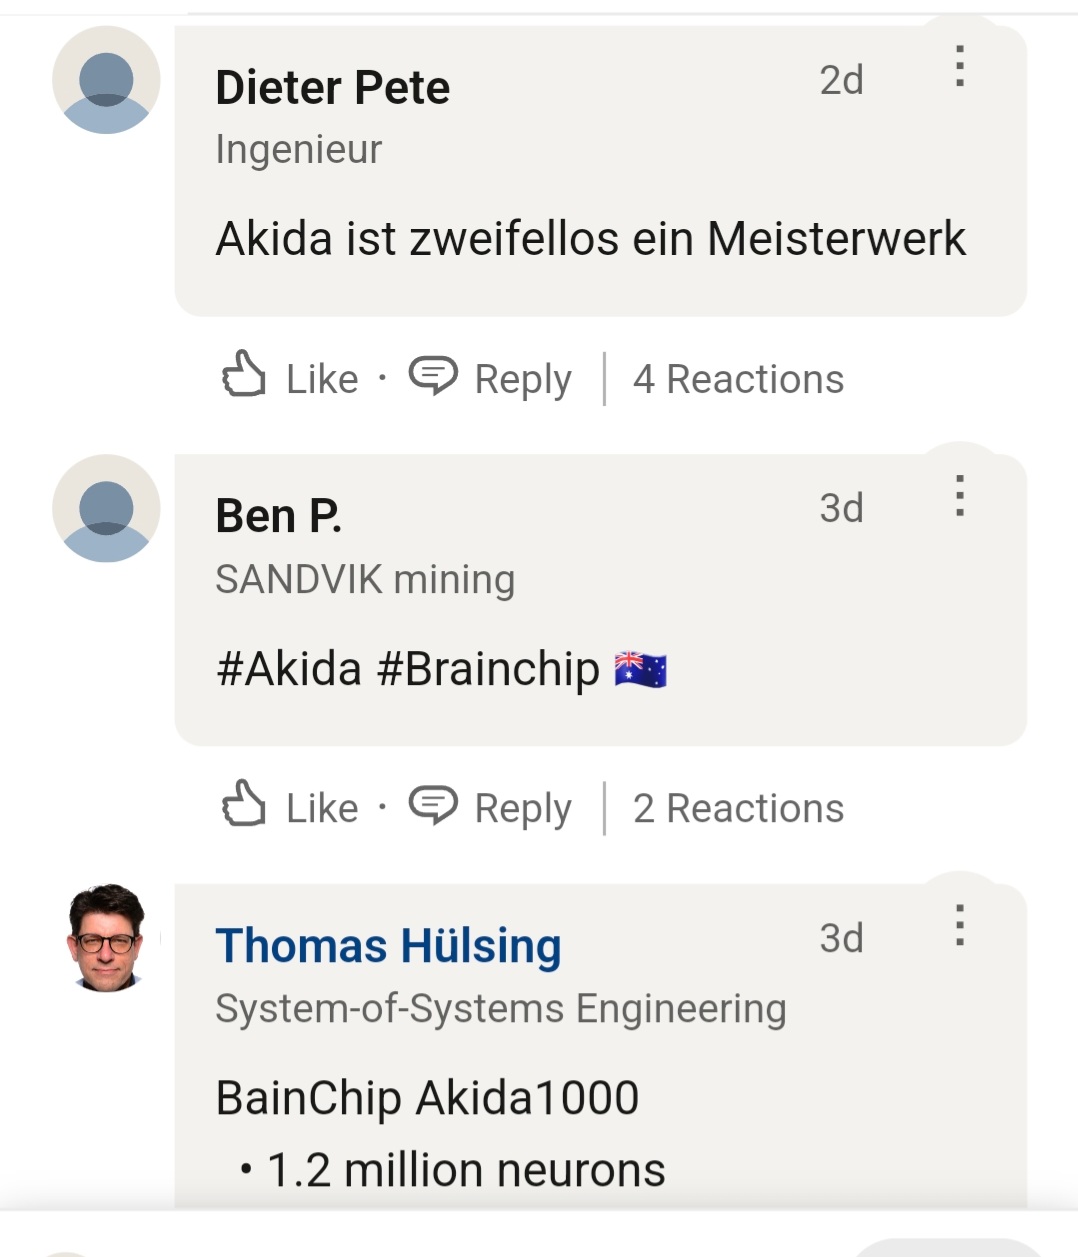Click the Australian flag emoji
Viewport: 1078px width, 1257px height.
640,669
